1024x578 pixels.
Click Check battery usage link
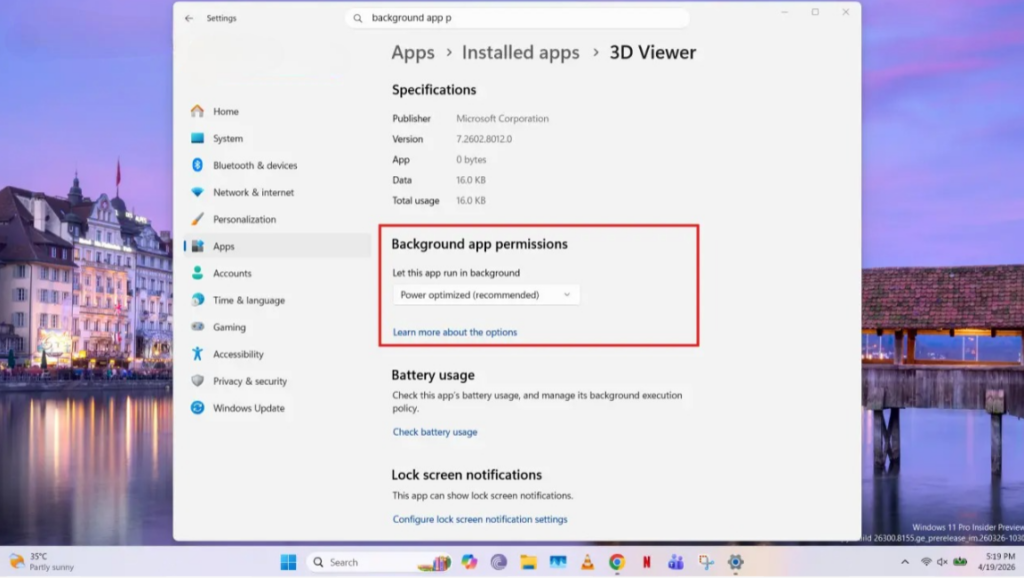(x=435, y=432)
